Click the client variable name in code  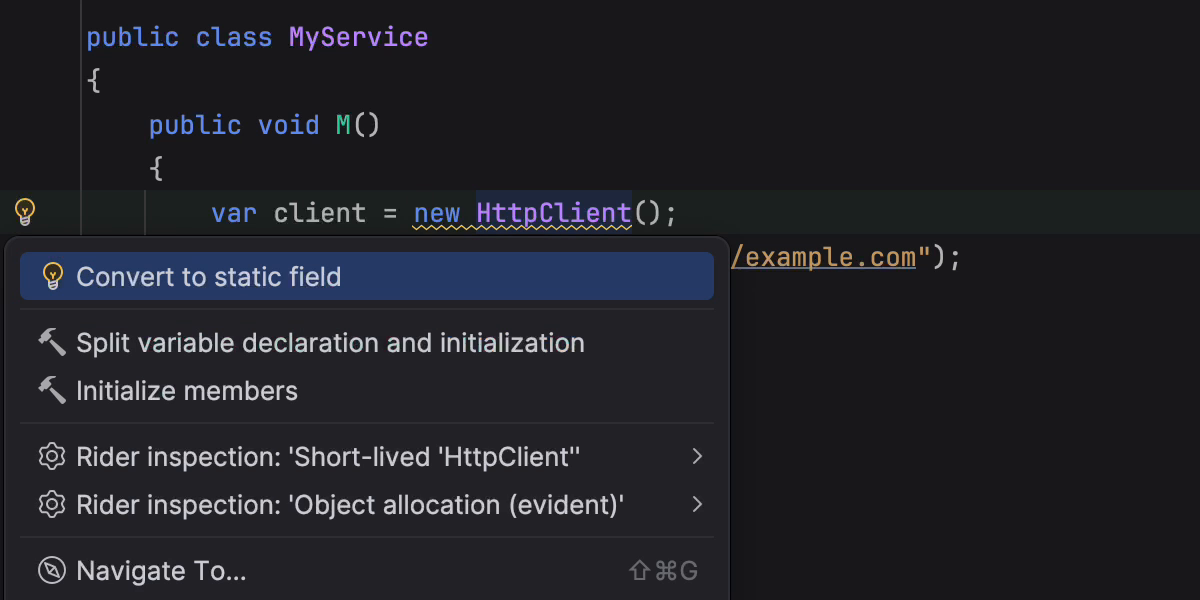coord(320,213)
